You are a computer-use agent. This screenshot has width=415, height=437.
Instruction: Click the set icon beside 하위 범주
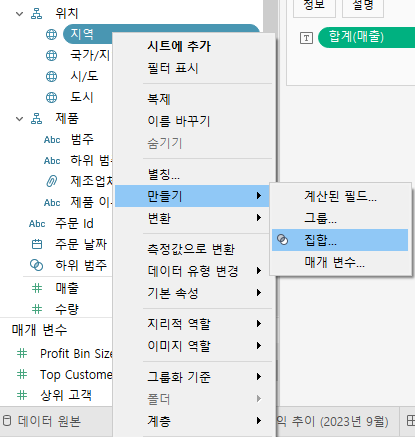[36, 265]
